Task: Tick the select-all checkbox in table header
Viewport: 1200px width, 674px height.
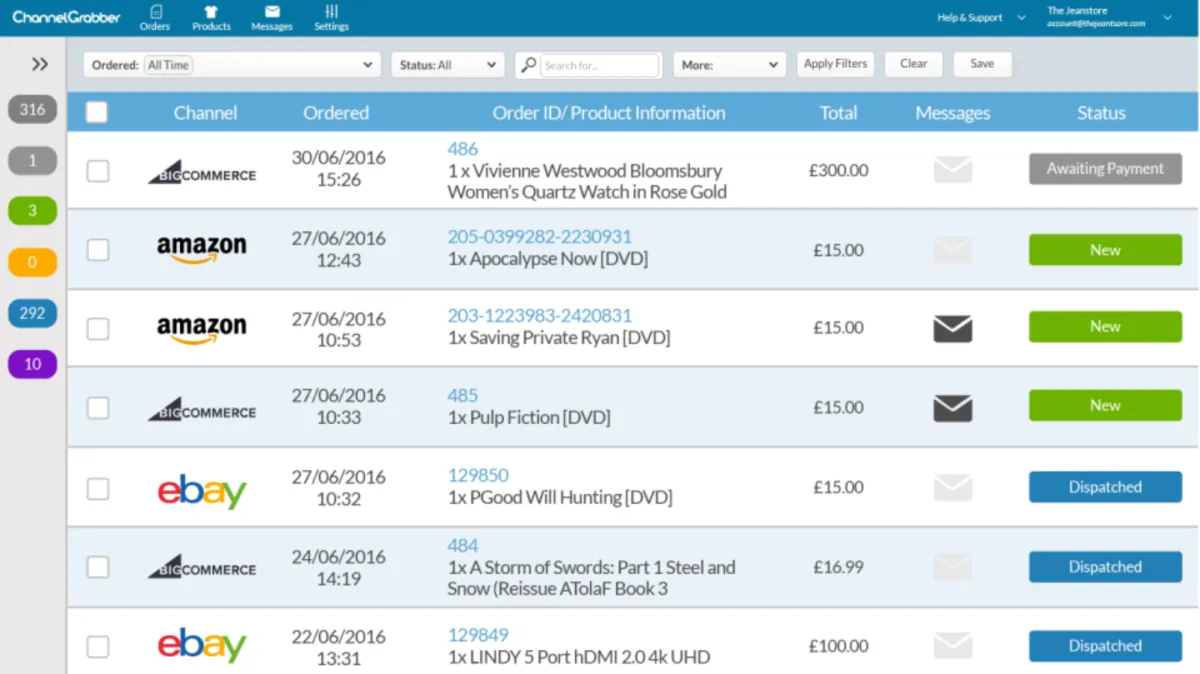Action: [97, 113]
